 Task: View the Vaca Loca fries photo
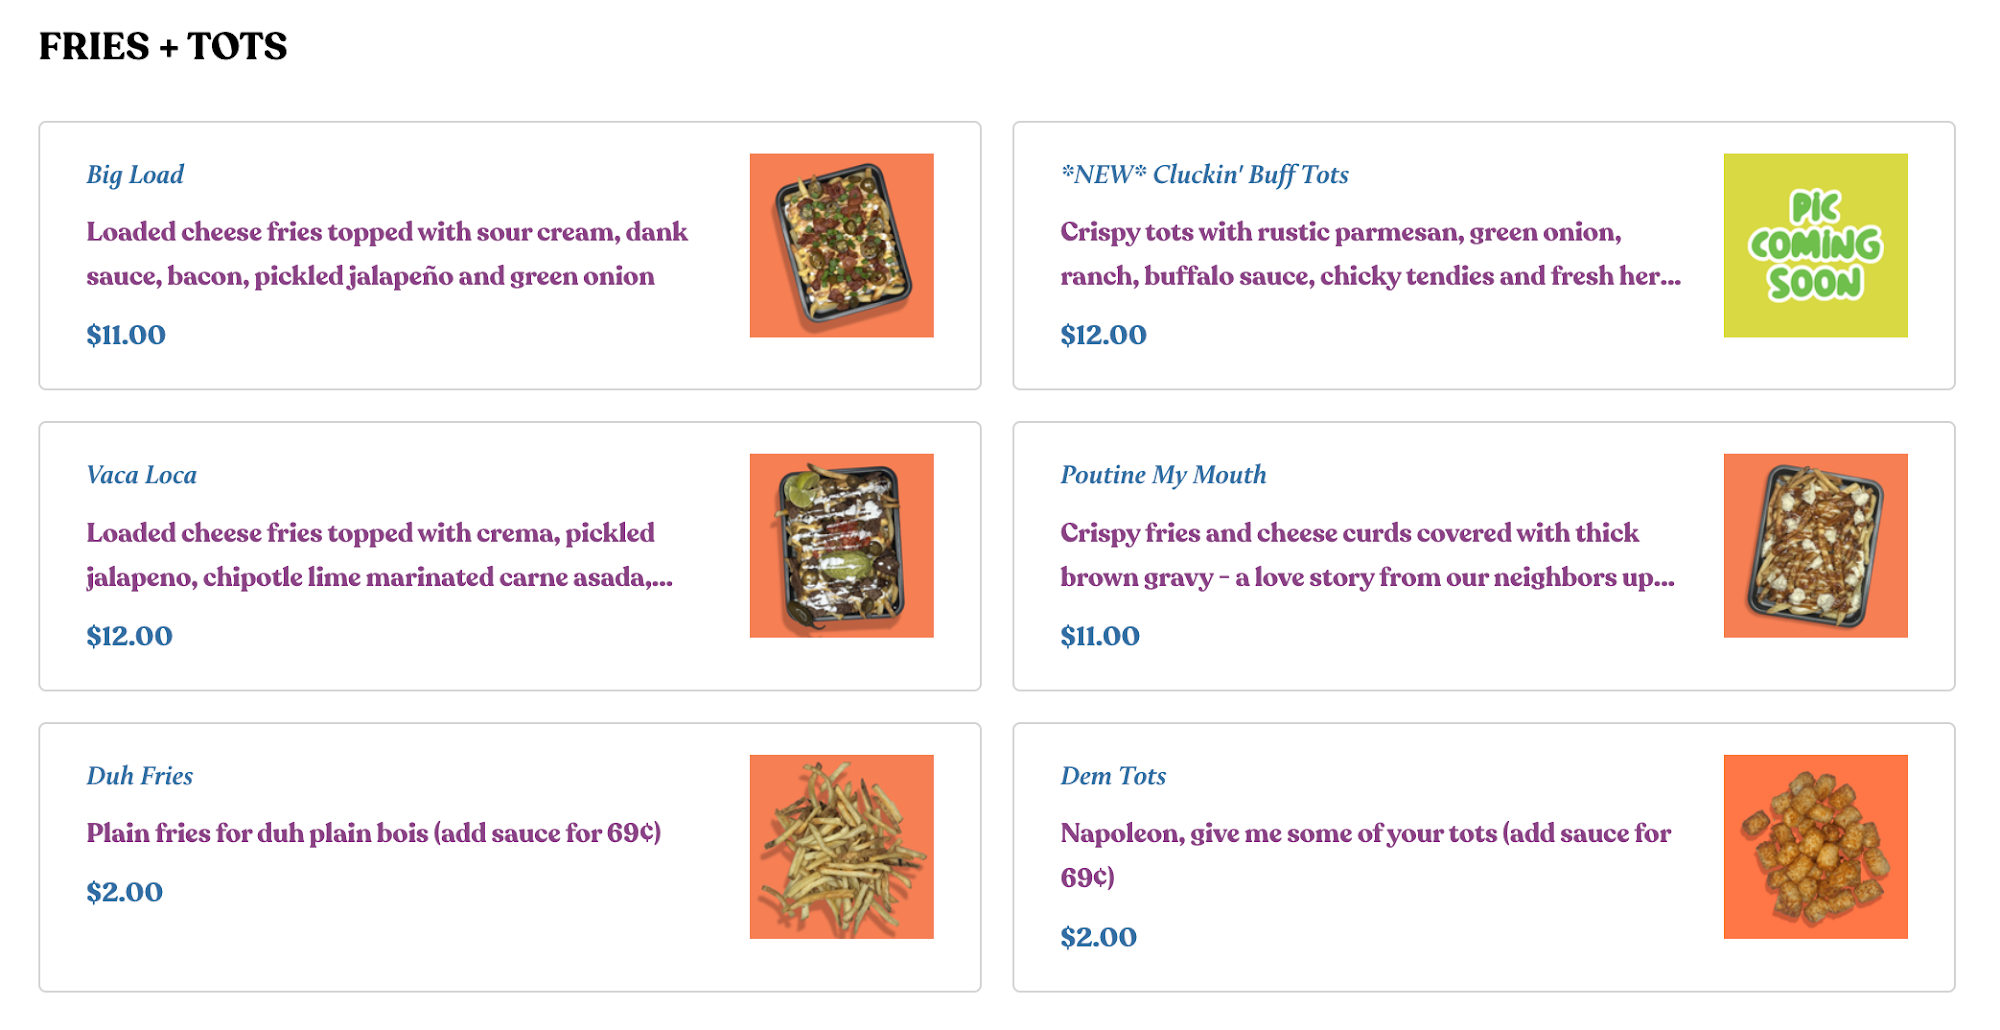click(x=841, y=546)
